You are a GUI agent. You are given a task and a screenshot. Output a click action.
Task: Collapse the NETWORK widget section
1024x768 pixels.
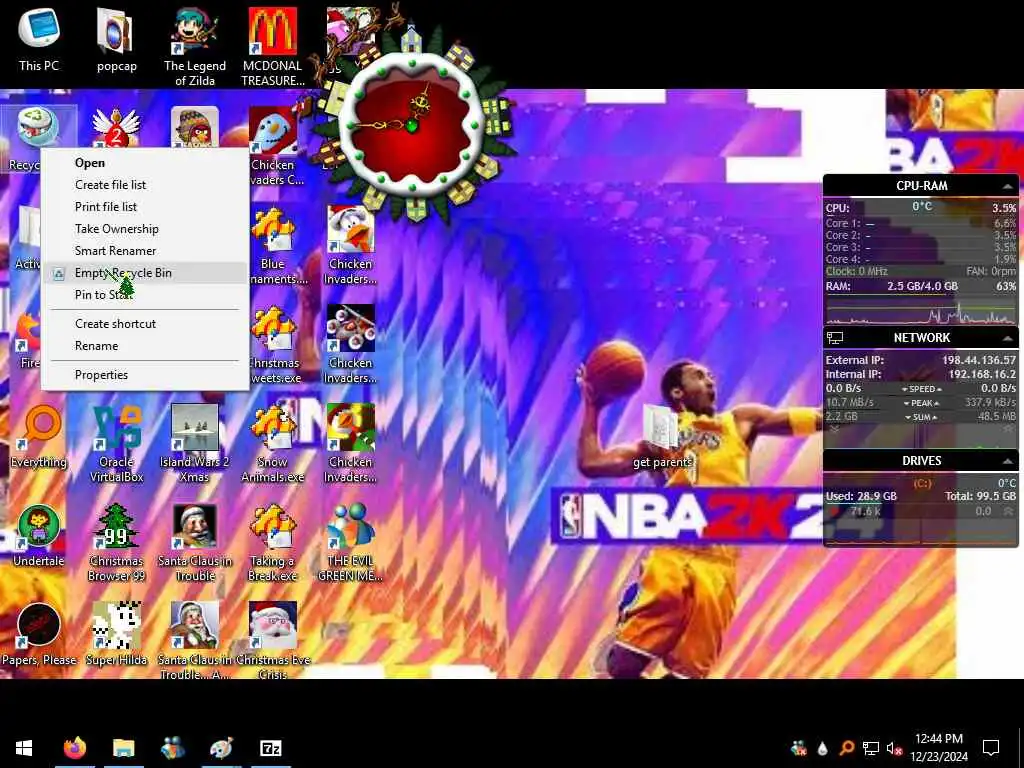(x=1007, y=338)
